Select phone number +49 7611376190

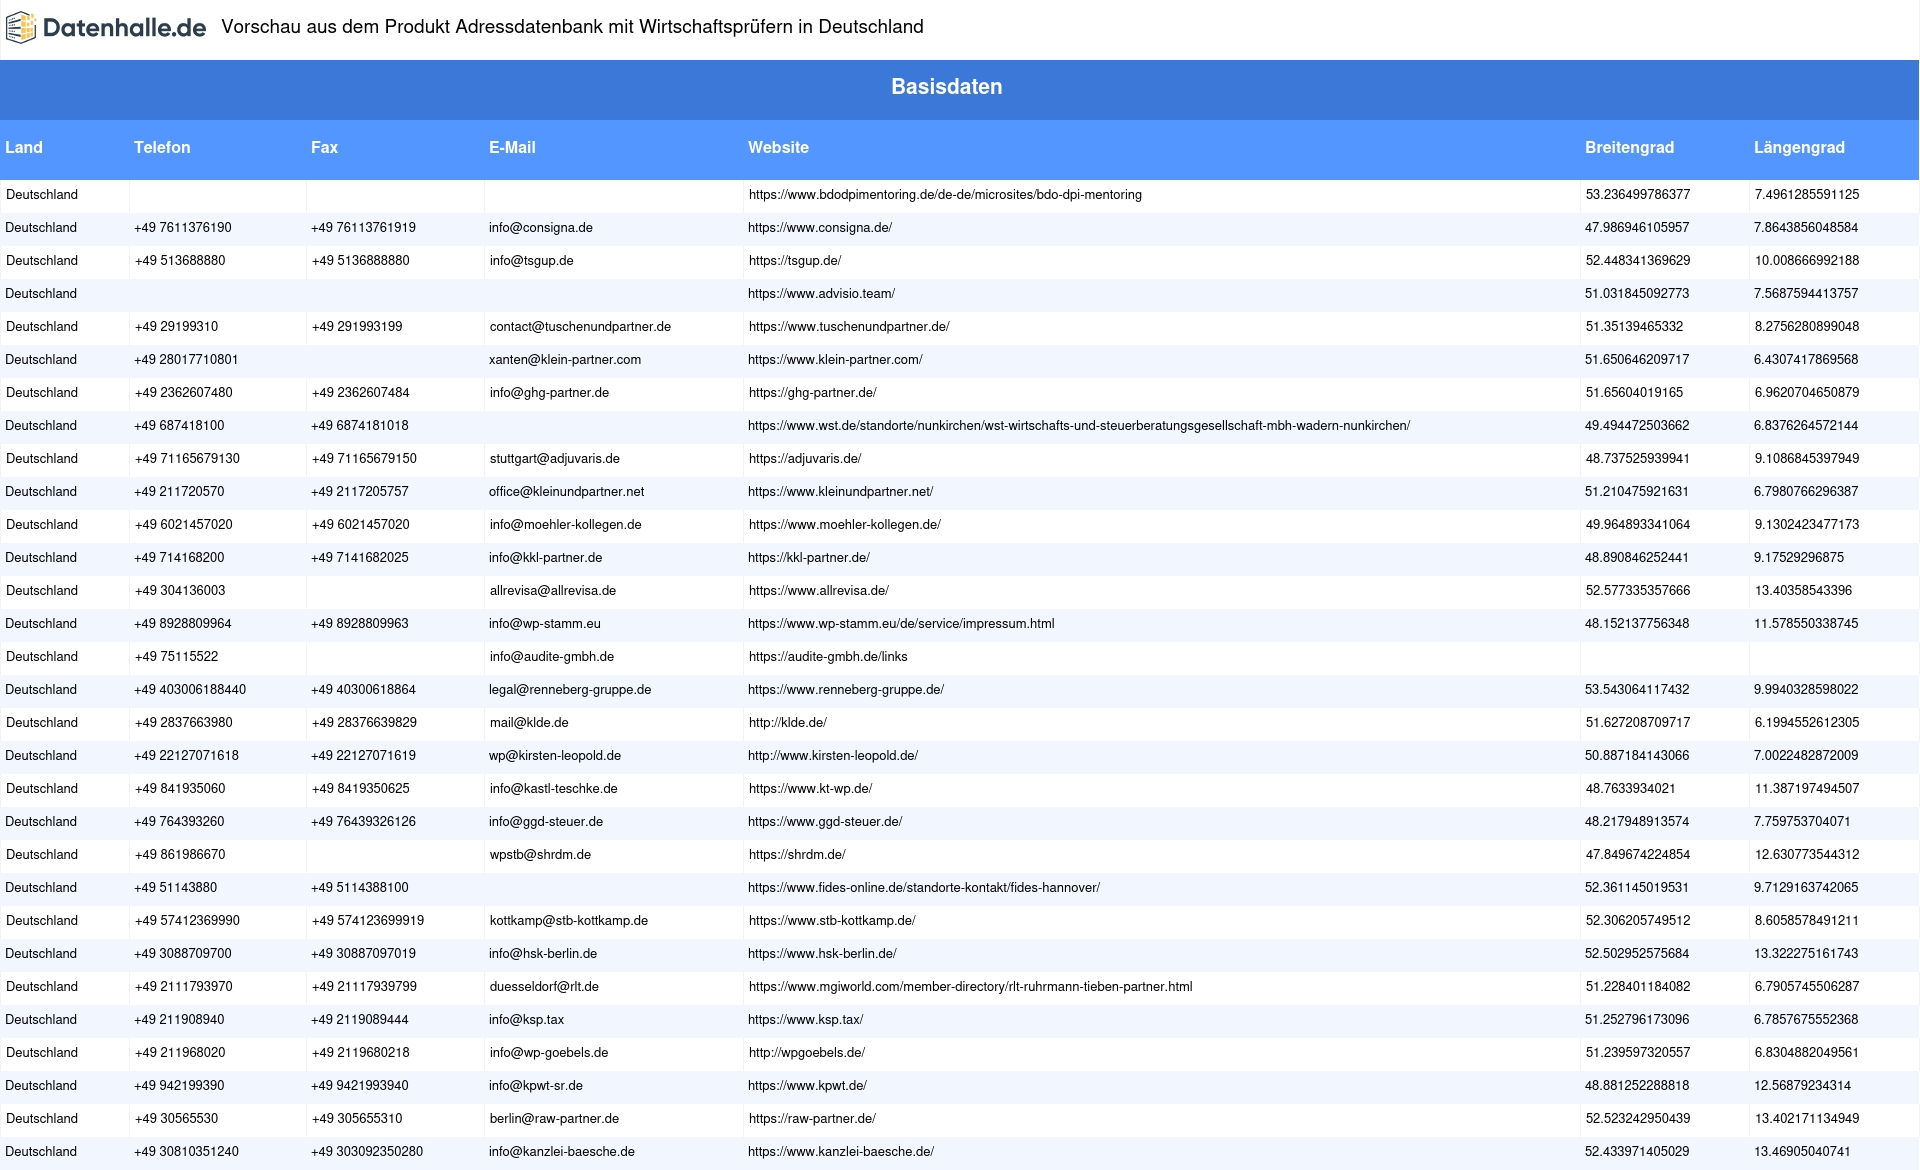[x=183, y=228]
